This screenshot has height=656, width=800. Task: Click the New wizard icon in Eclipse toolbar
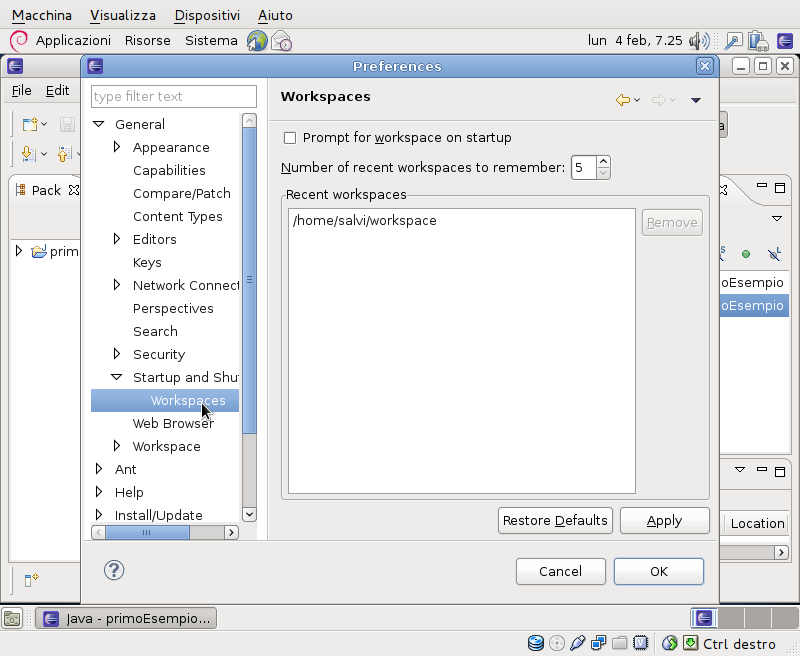tap(30, 124)
